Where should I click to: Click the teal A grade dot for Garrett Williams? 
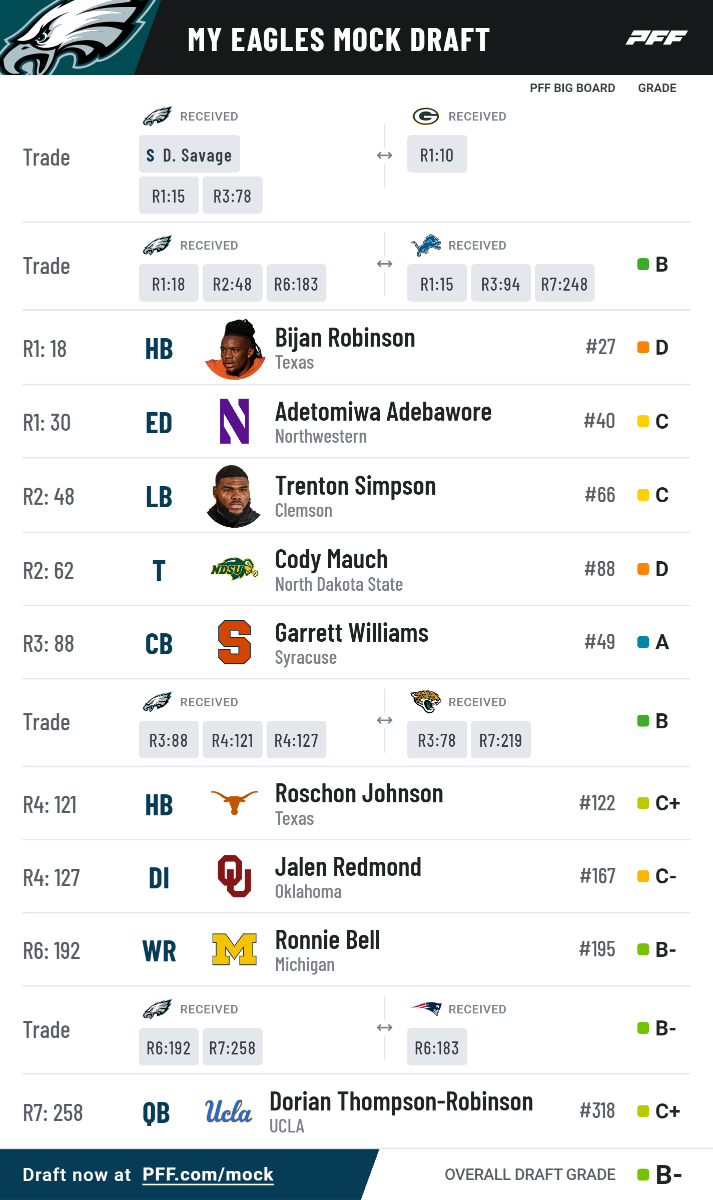click(x=643, y=643)
